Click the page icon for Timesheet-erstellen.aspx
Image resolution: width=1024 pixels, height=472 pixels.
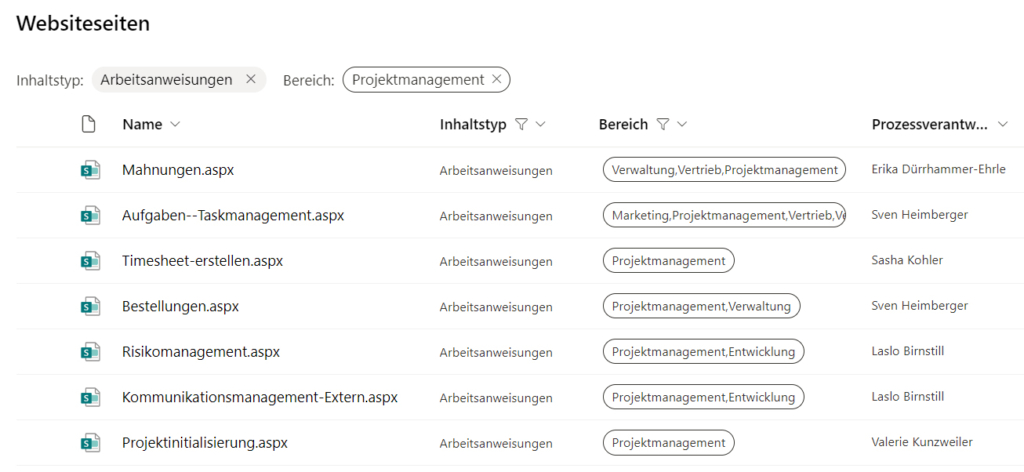(89, 261)
